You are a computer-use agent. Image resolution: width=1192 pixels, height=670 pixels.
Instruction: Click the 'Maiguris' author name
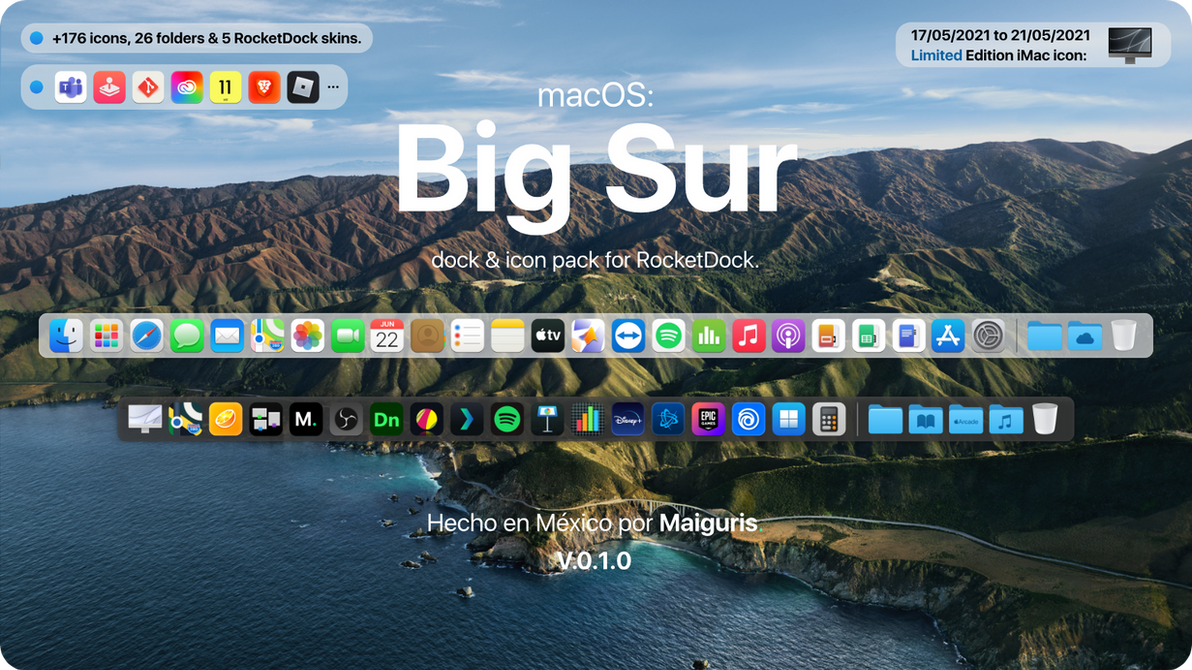click(x=708, y=523)
